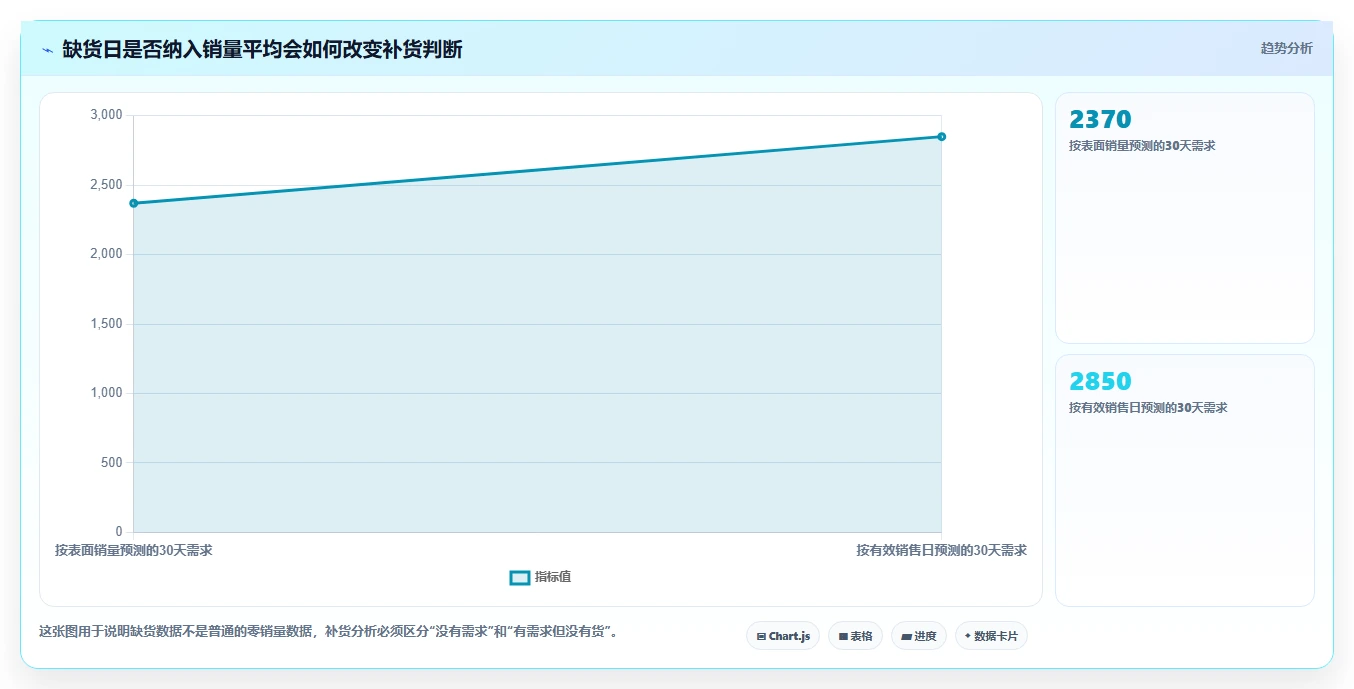1354x689 pixels.
Task: Click the 2850 value in the bottom card
Action: (1100, 381)
